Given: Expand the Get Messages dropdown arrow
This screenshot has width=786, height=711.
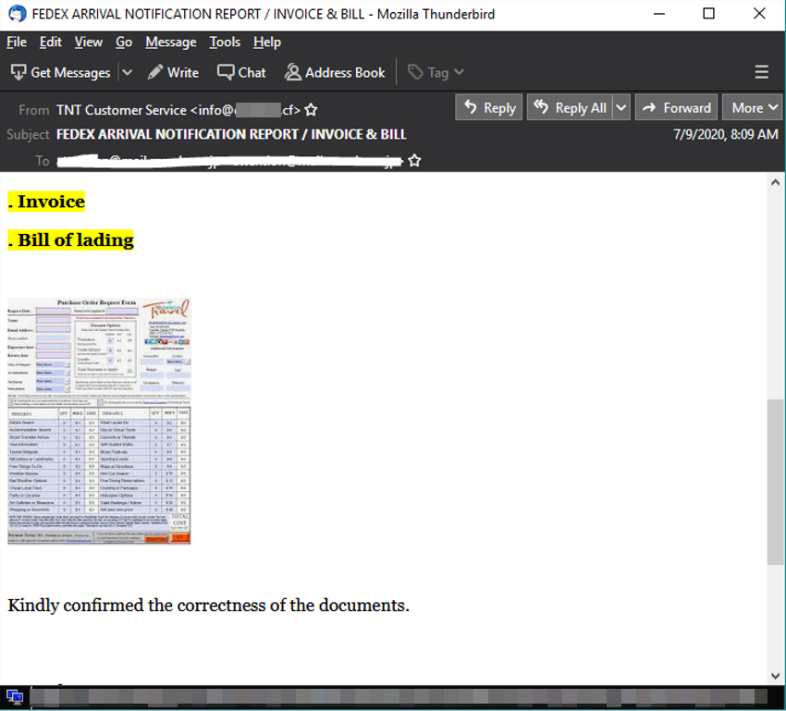Looking at the screenshot, I should (127, 72).
